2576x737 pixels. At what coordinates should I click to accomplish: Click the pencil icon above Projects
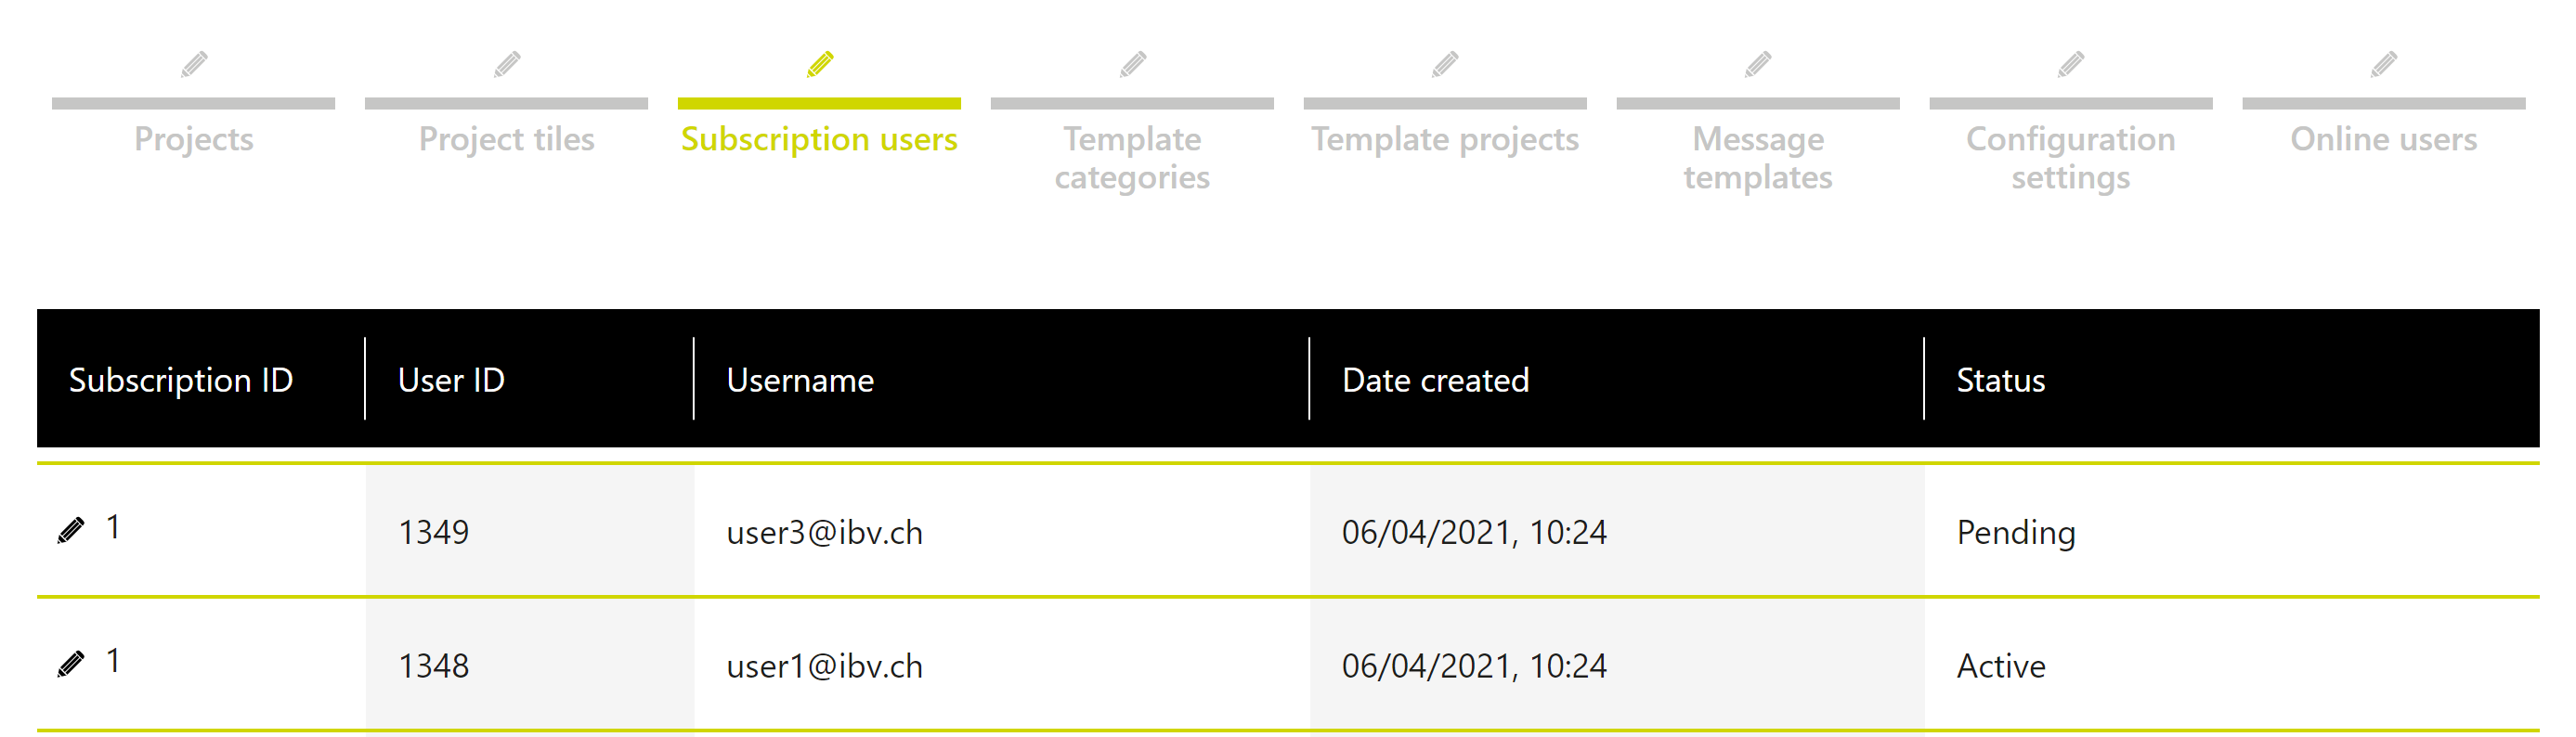(x=194, y=65)
